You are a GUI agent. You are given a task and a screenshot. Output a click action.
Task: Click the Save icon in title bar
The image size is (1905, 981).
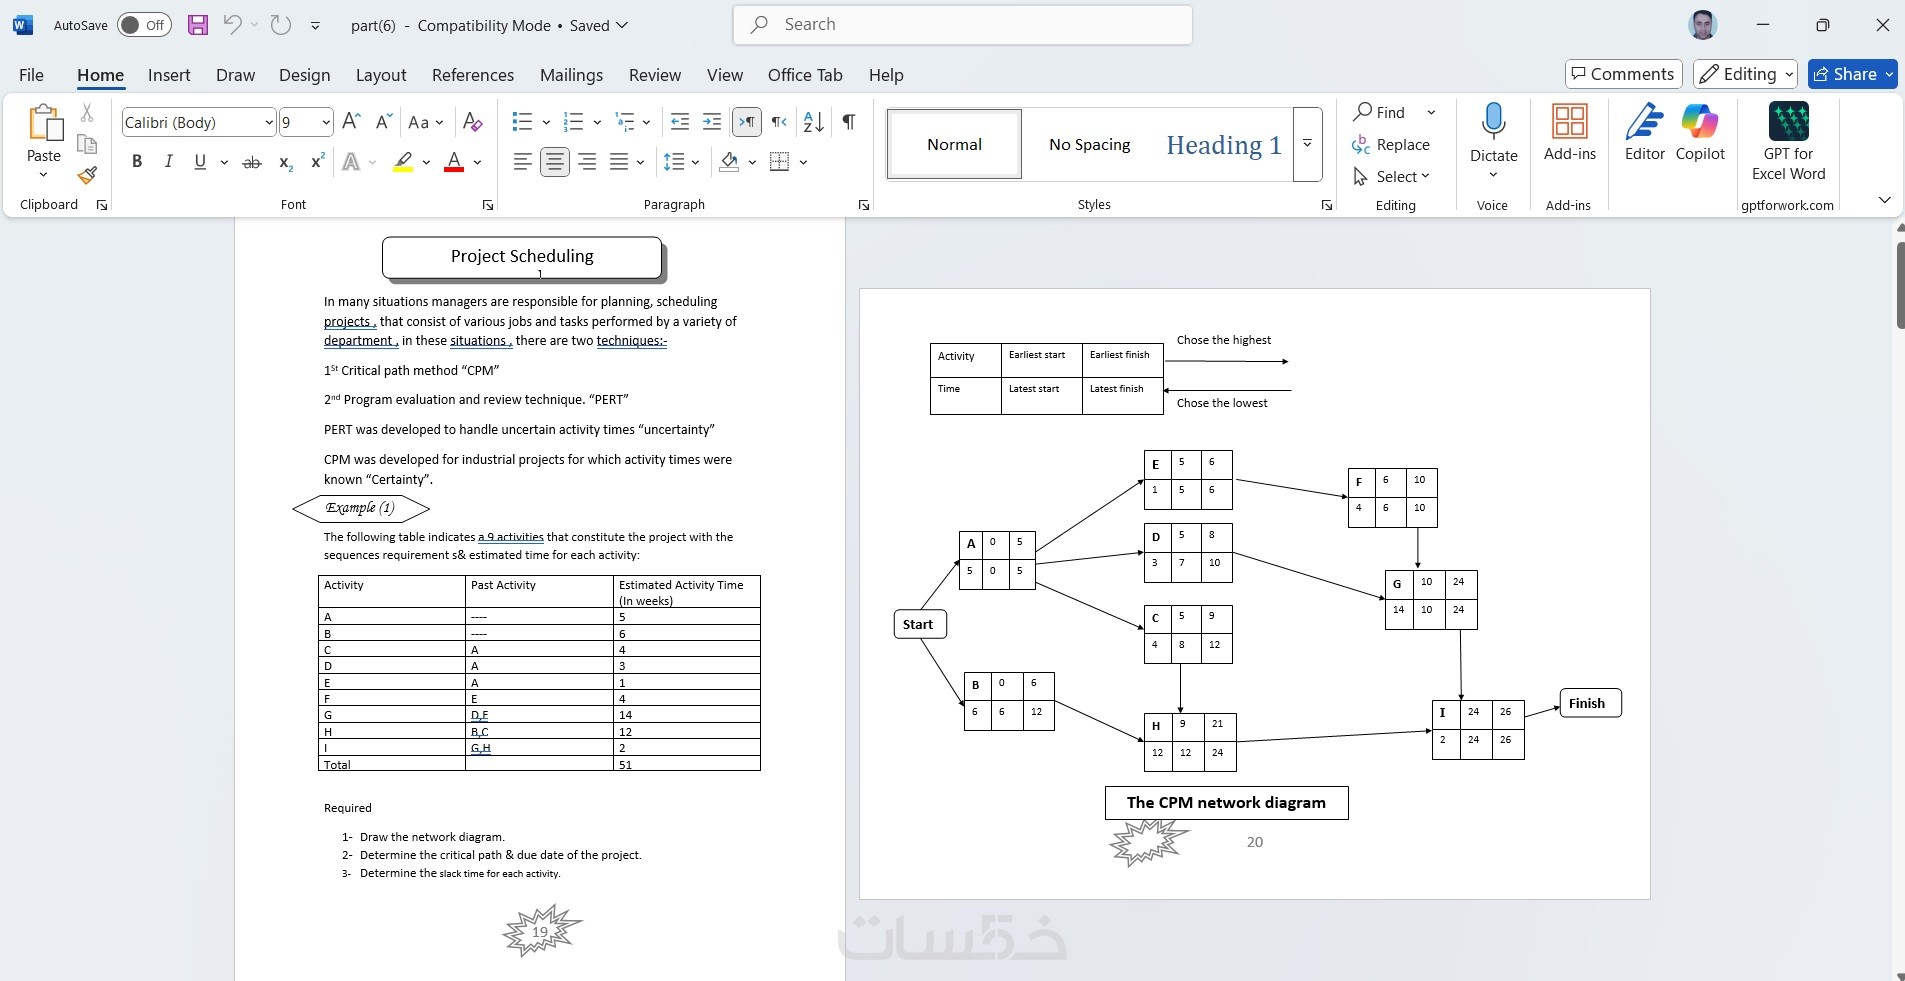(198, 25)
